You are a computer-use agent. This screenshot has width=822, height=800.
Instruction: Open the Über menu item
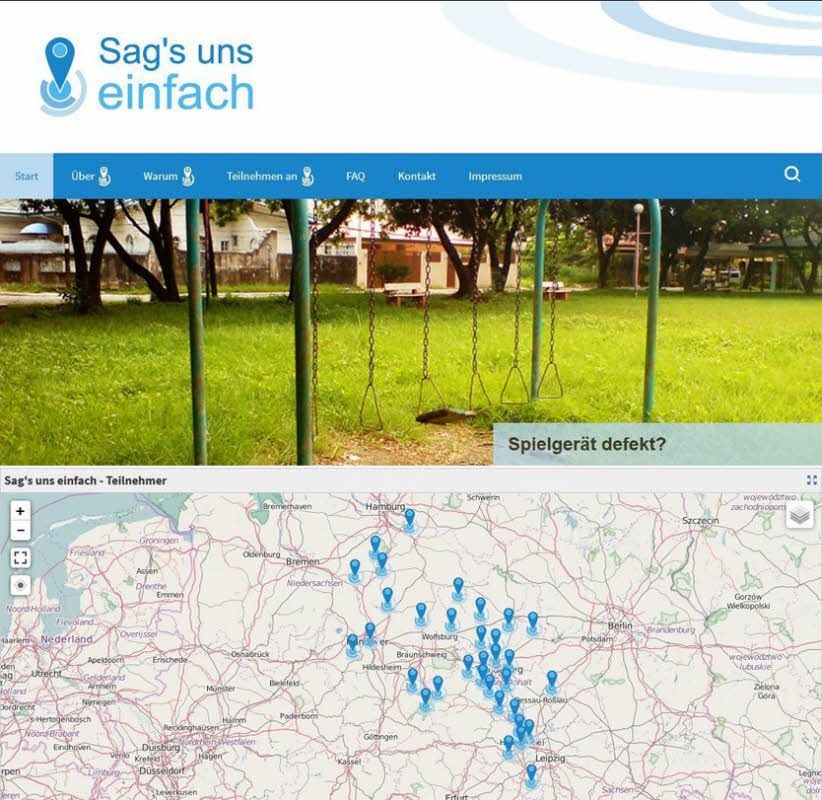point(91,176)
